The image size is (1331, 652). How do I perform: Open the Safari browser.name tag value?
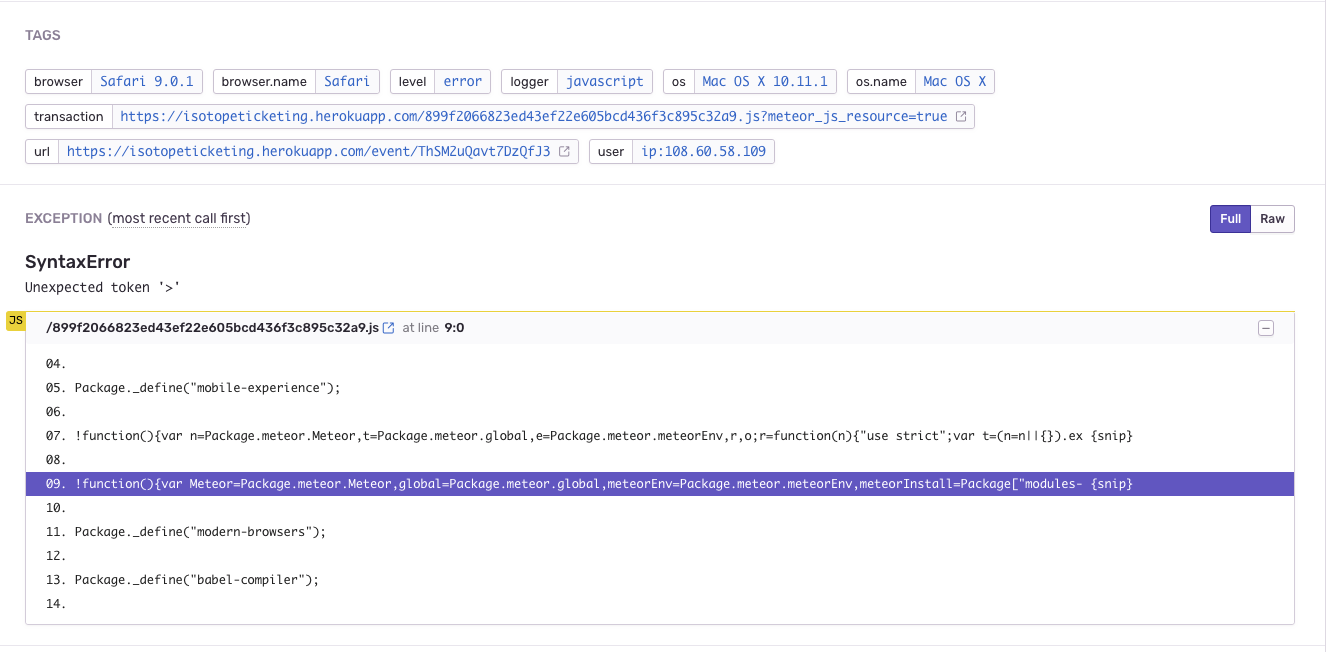[x=346, y=81]
